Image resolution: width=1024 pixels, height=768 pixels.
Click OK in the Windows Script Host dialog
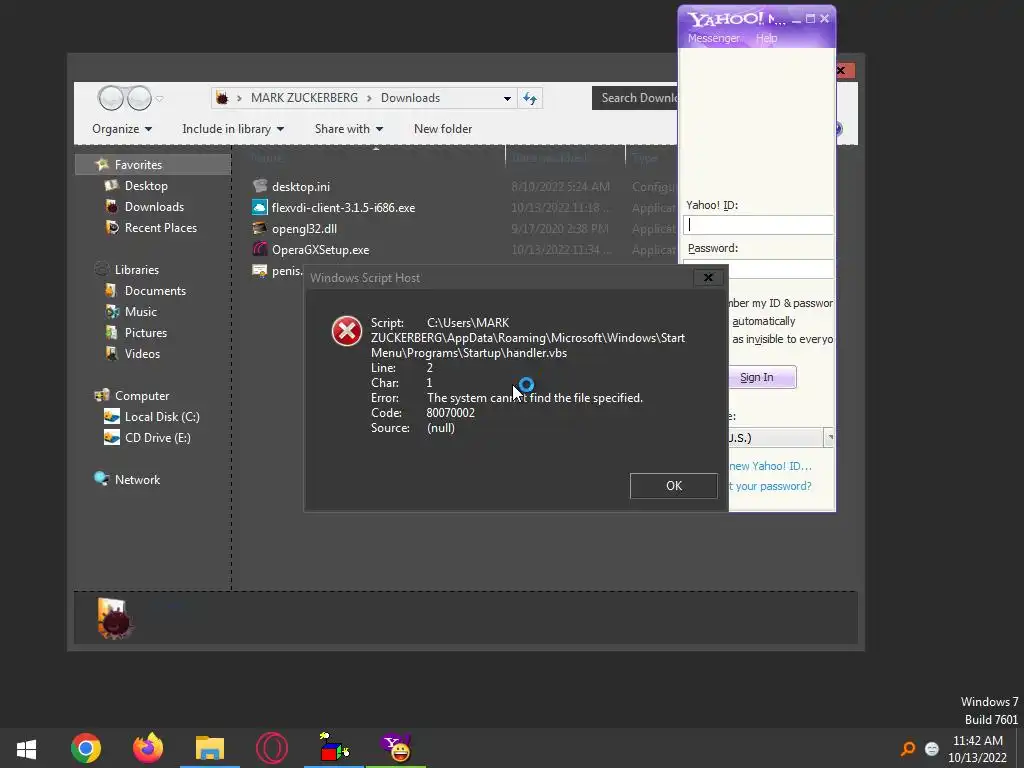(673, 486)
